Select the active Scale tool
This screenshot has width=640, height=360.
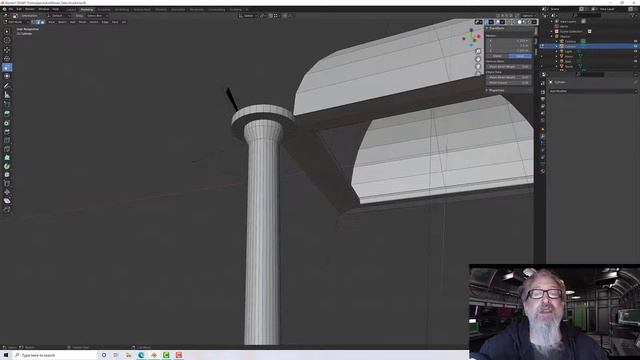click(7, 67)
